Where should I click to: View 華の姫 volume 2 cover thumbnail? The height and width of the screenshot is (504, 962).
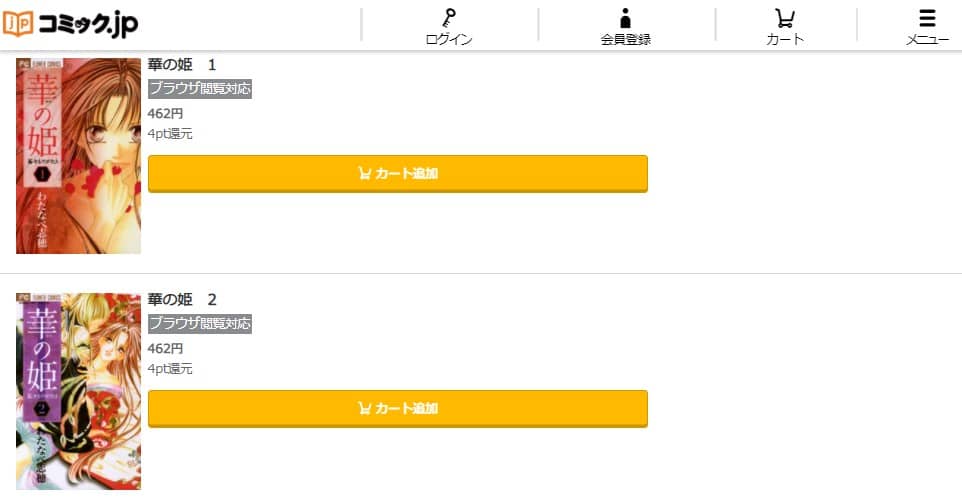(79, 391)
